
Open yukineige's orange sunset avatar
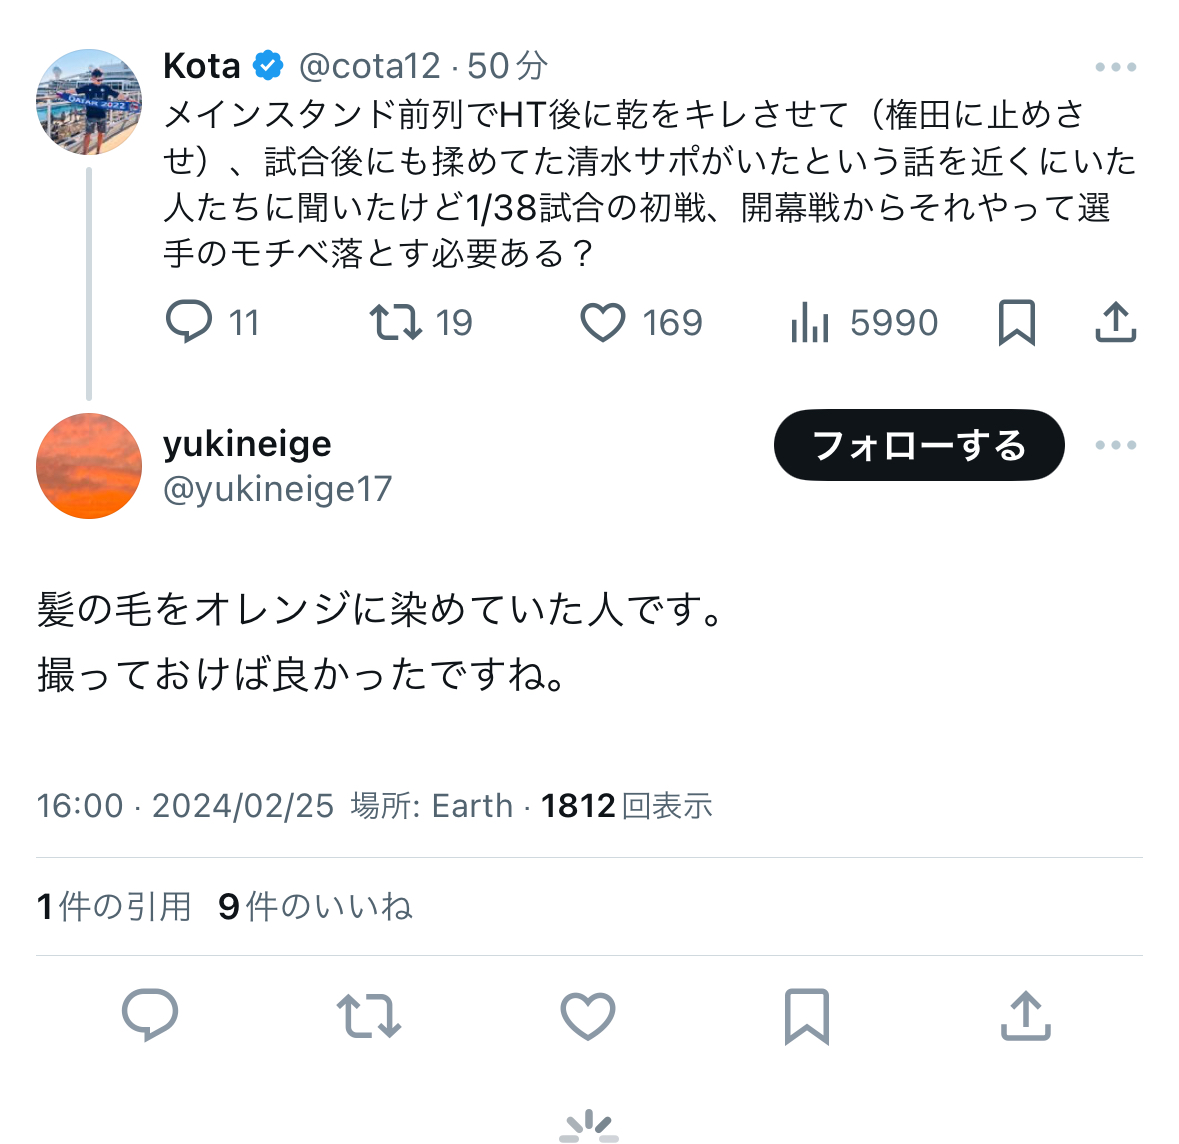tap(89, 466)
